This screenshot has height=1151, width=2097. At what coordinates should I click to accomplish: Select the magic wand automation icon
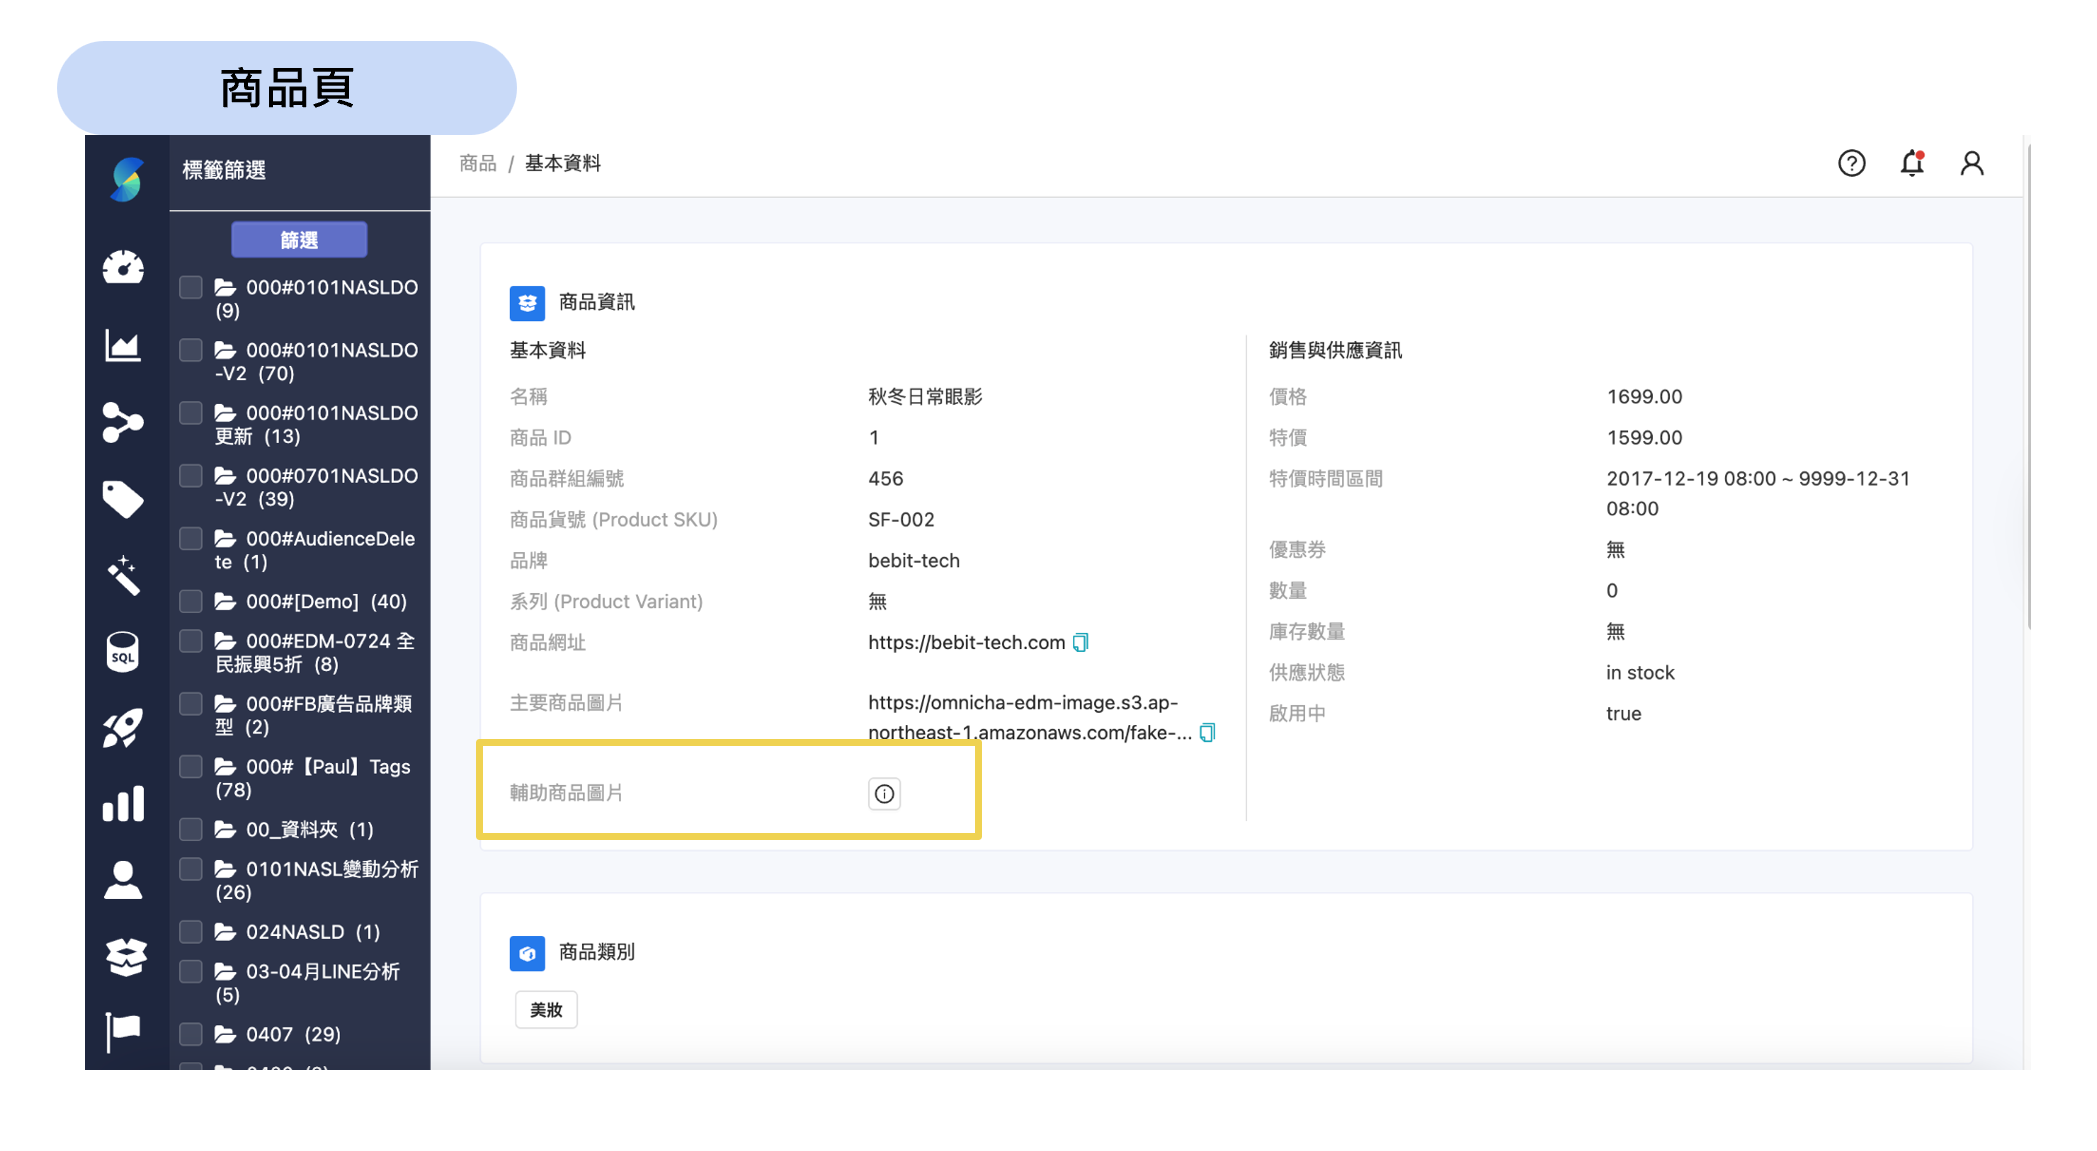click(123, 573)
